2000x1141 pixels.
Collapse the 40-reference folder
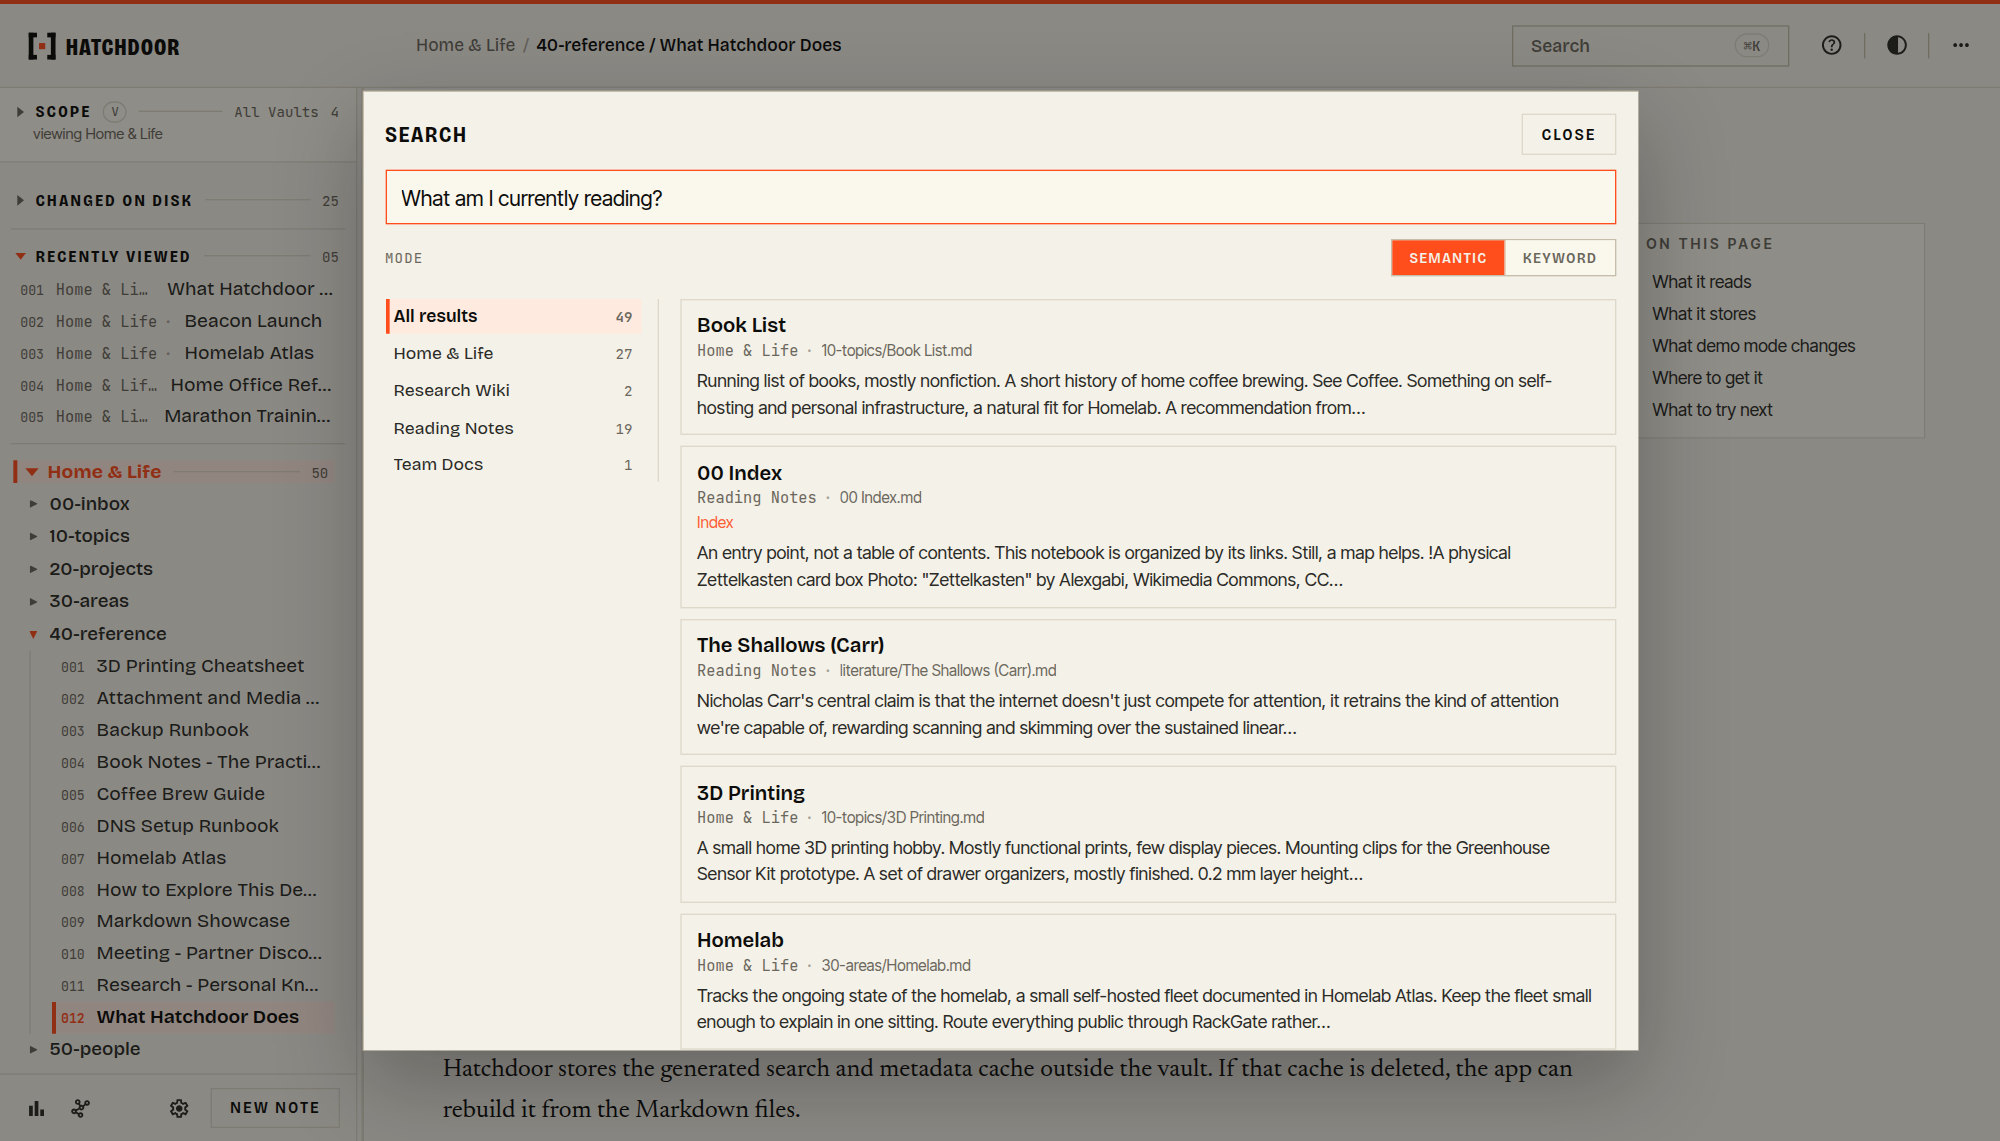[x=33, y=634]
